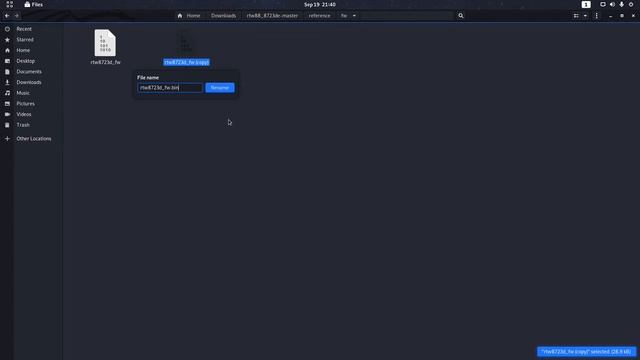Go forward with the forward arrow
Viewport: 640px width, 360px height.
tap(17, 16)
